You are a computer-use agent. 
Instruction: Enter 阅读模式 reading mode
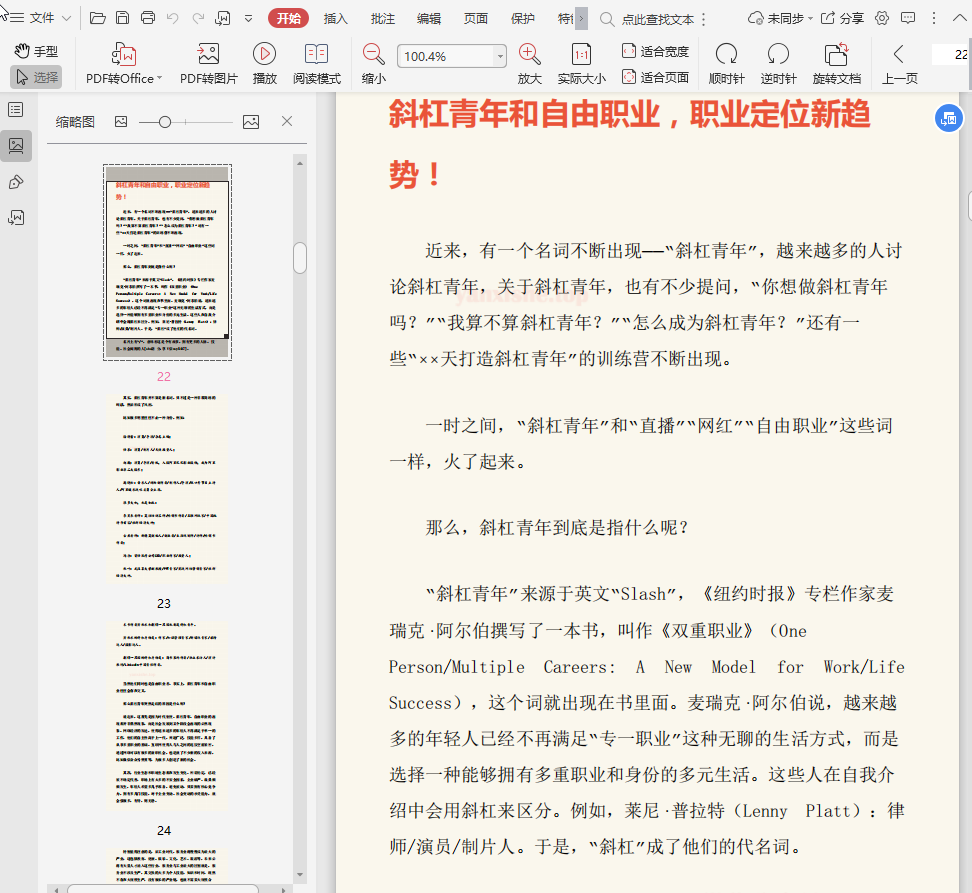(316, 56)
